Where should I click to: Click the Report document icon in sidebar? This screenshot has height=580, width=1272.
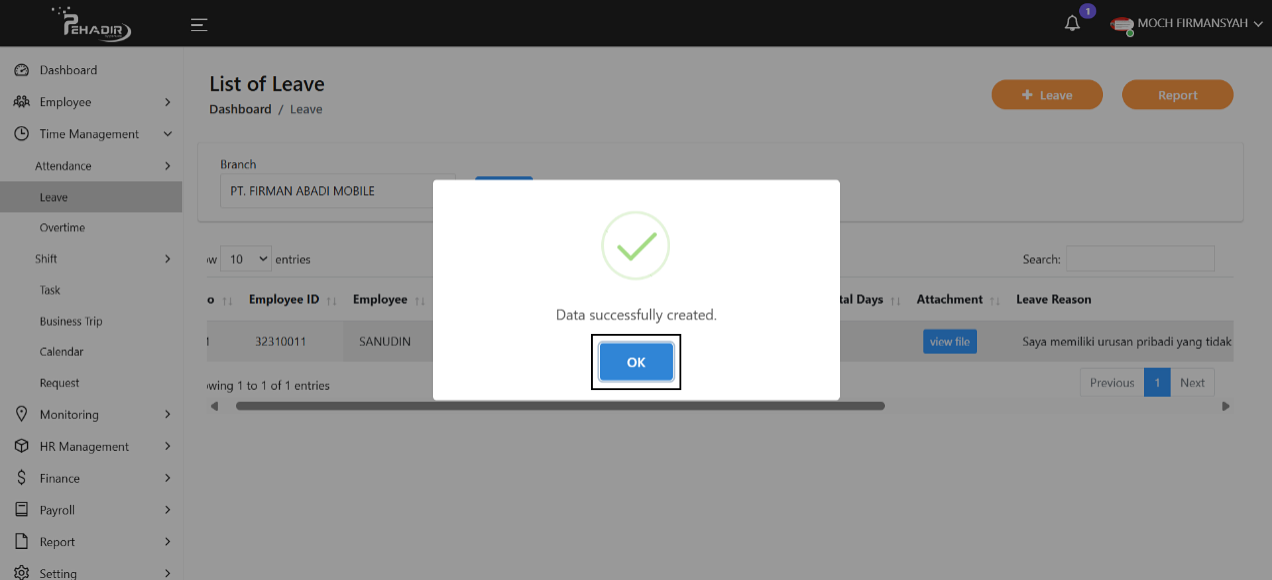click(x=21, y=542)
